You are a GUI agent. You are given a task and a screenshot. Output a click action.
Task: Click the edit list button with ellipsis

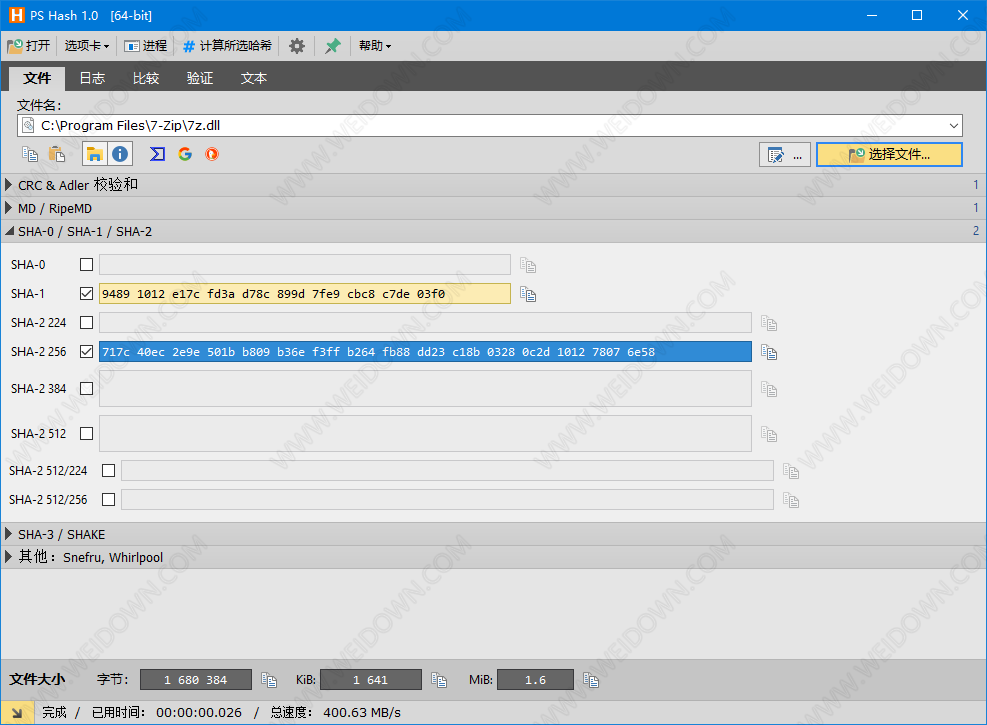point(784,155)
